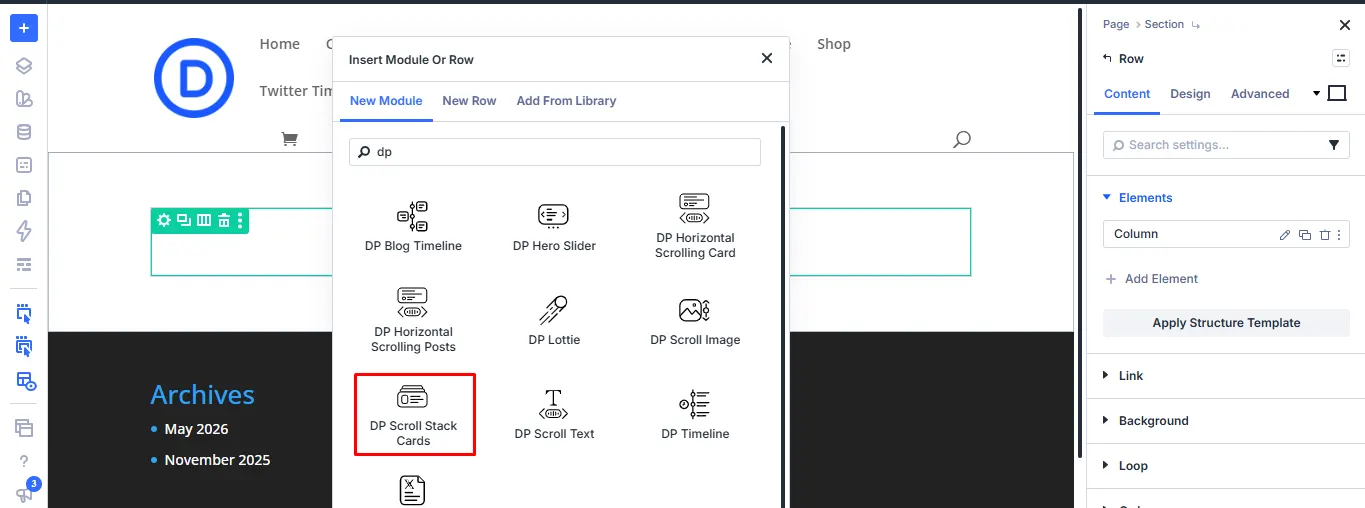
Task: Open the November 2025 archive link
Action: tap(217, 460)
